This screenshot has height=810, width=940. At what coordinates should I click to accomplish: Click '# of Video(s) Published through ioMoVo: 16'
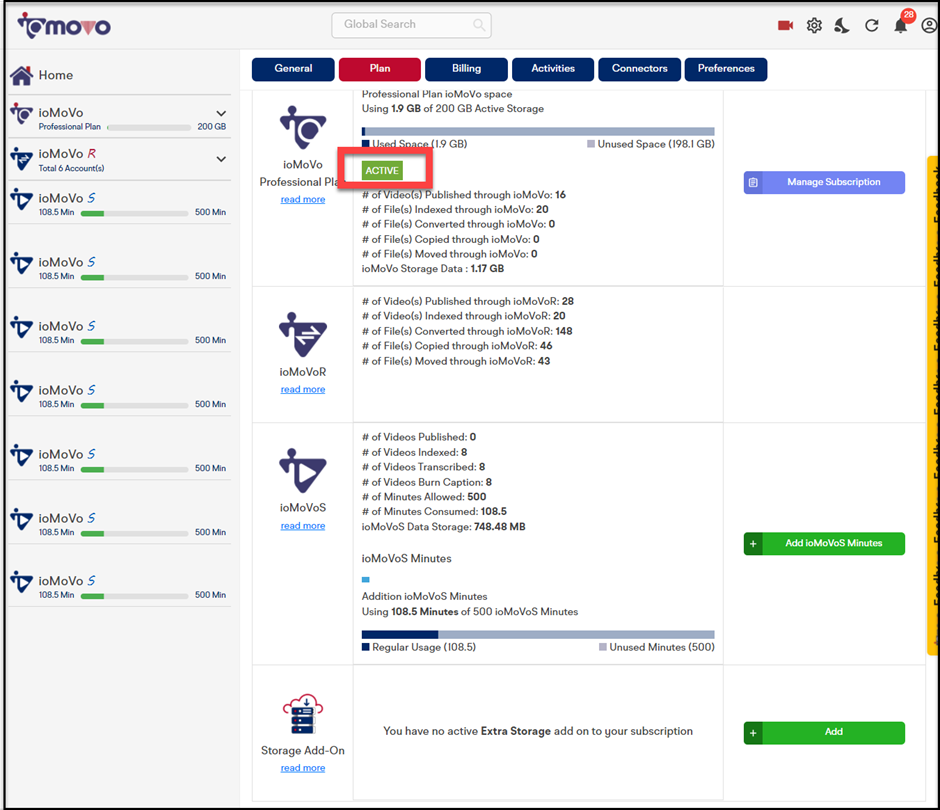(x=463, y=195)
